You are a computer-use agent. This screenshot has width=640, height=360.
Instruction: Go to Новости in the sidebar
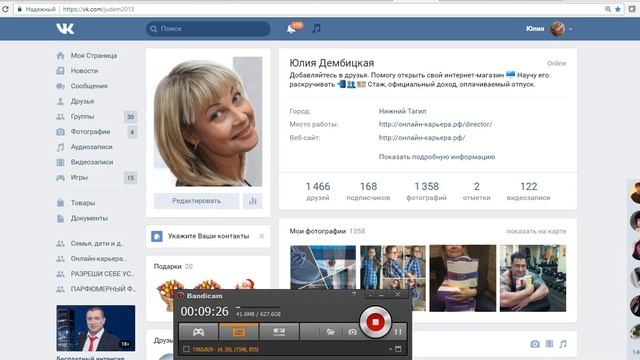(x=84, y=71)
